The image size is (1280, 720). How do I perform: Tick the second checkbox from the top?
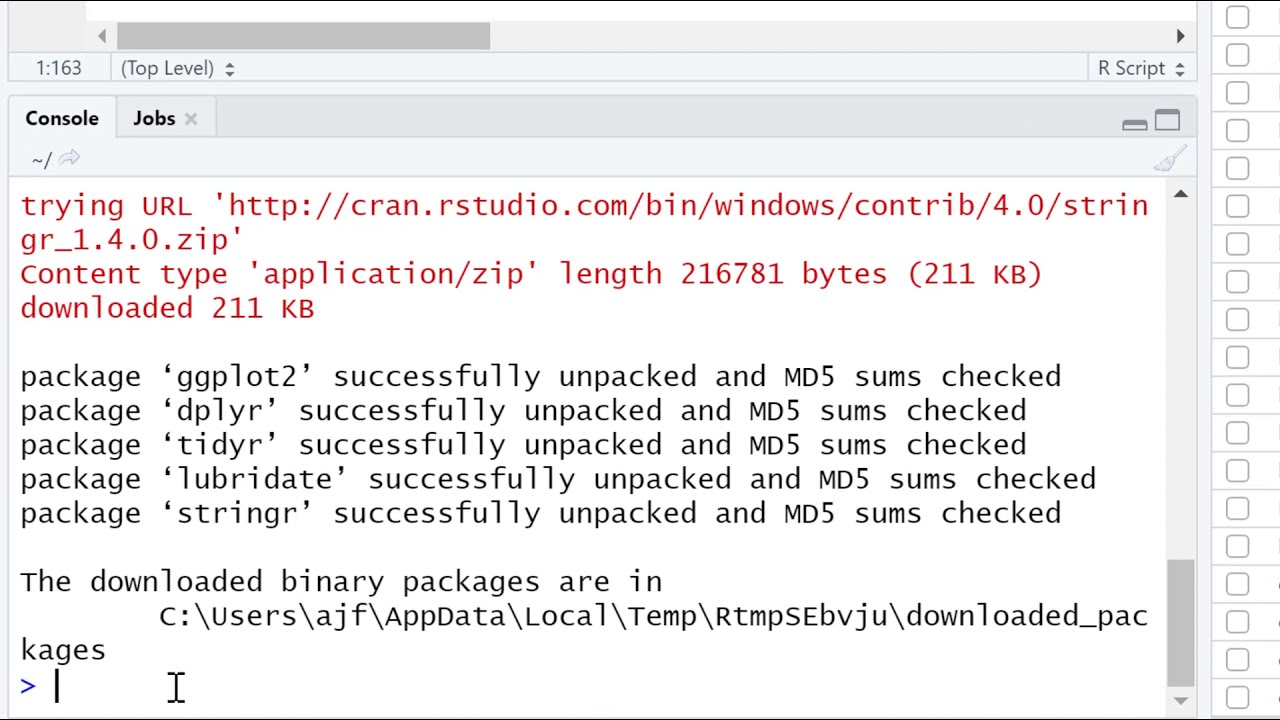1237,55
